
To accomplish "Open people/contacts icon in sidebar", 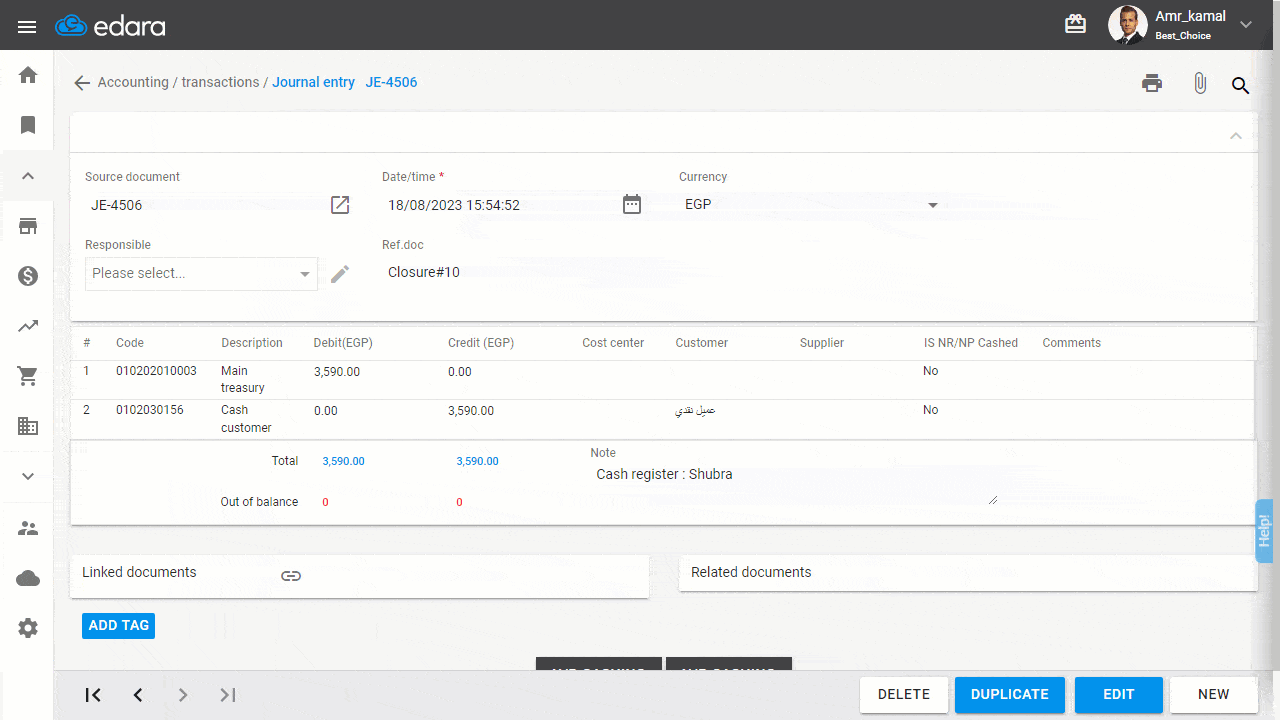I will tap(28, 528).
